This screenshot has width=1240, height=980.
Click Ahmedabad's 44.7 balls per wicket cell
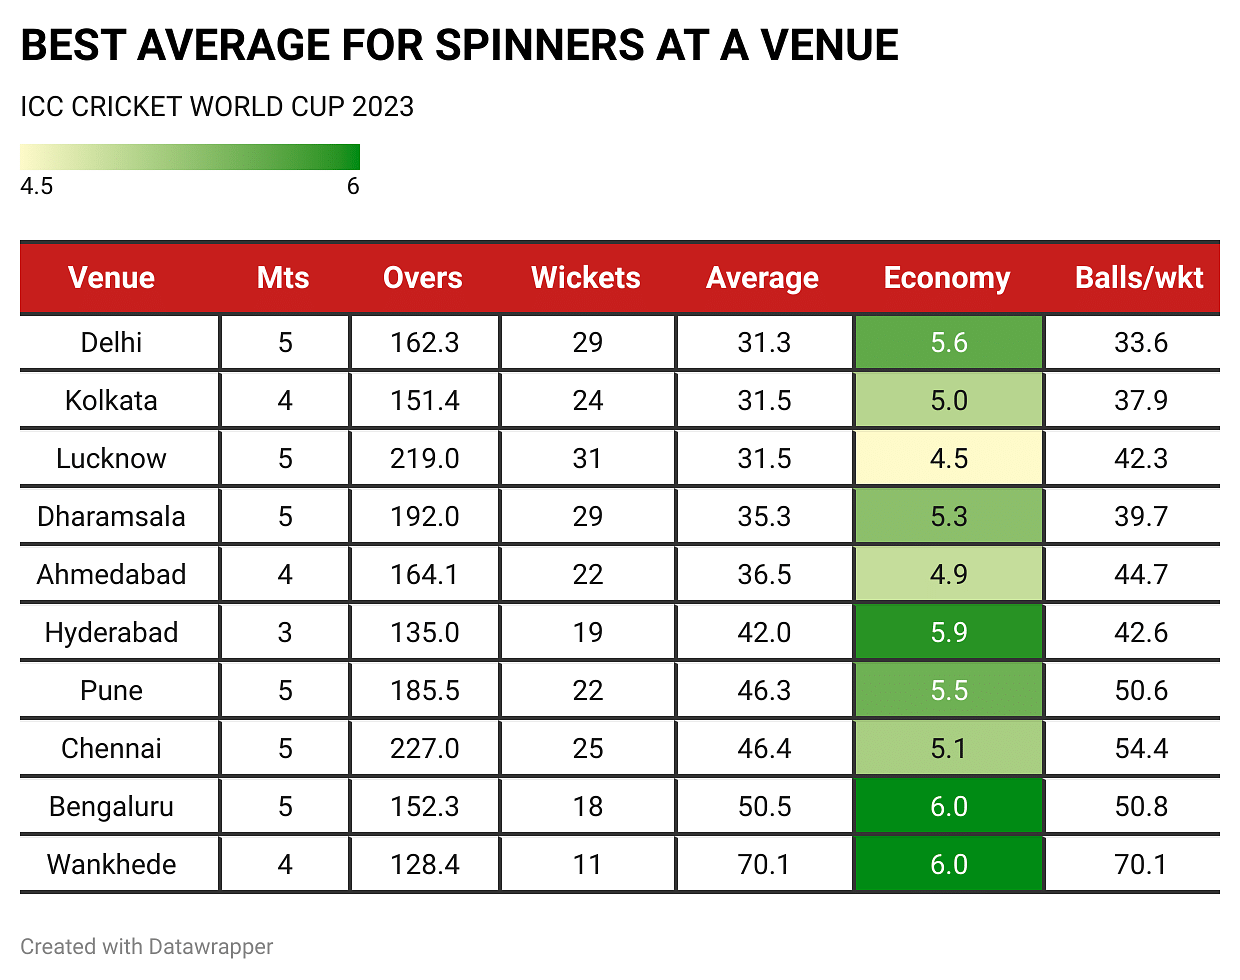(x=1141, y=575)
